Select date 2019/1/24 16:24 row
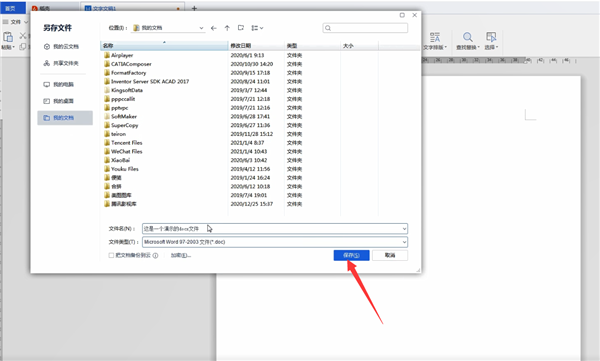The width and height of the screenshot is (600, 361). [x=250, y=178]
